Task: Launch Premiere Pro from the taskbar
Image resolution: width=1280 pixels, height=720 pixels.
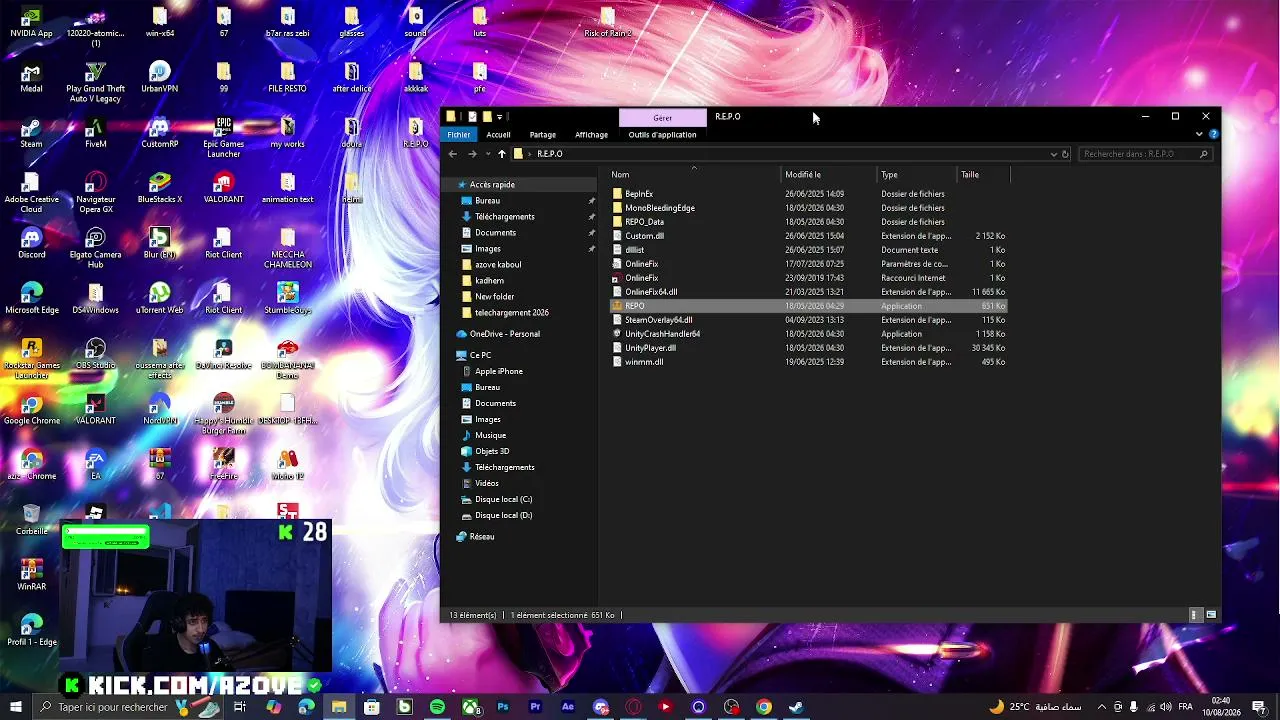Action: 535,707
